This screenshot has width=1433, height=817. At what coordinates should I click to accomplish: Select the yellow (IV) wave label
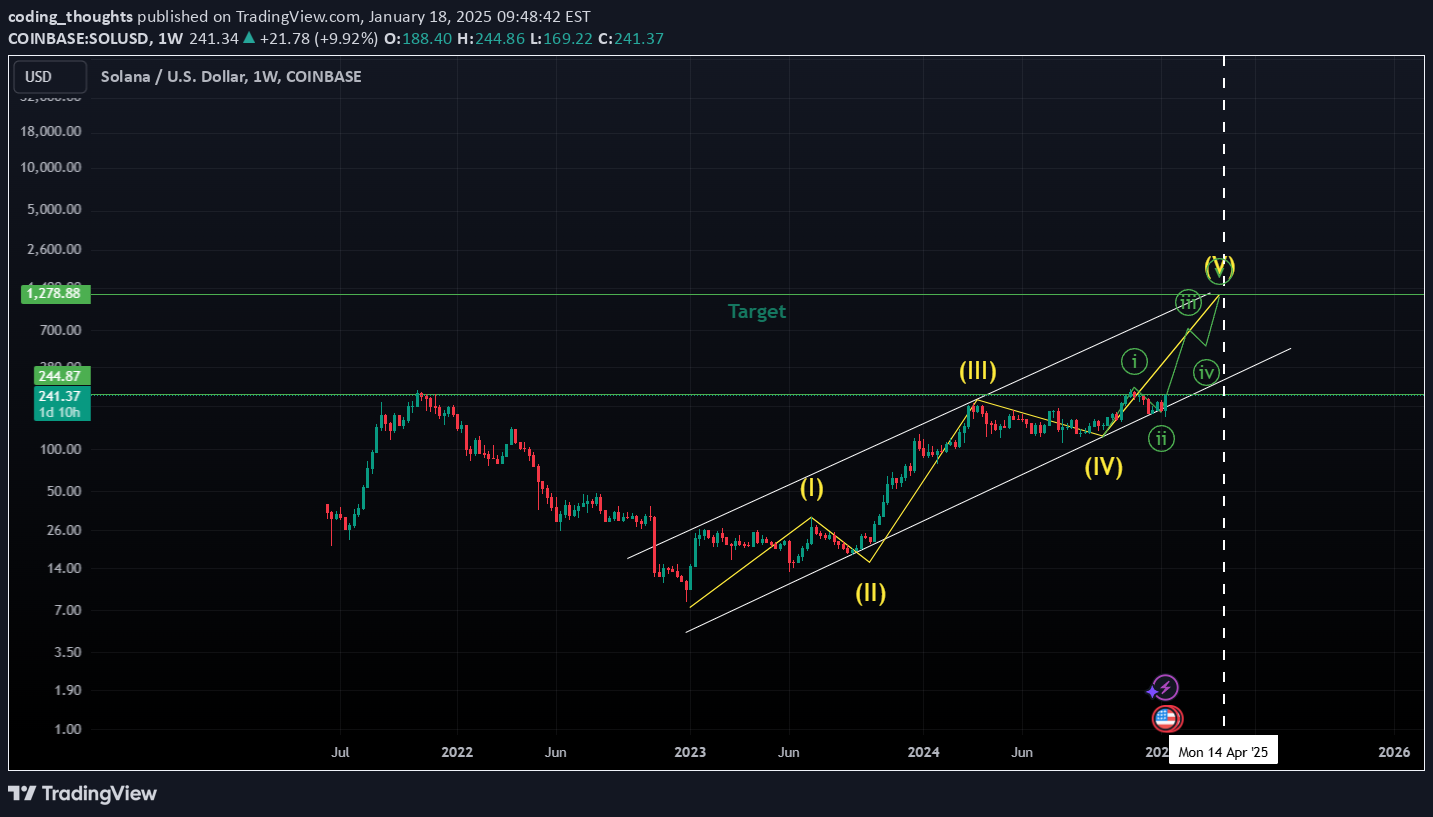click(1104, 466)
